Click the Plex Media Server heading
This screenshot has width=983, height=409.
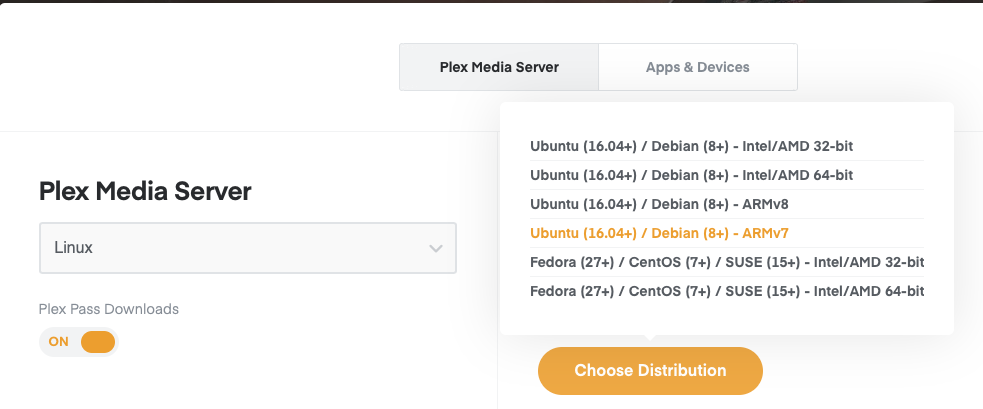tap(145, 191)
